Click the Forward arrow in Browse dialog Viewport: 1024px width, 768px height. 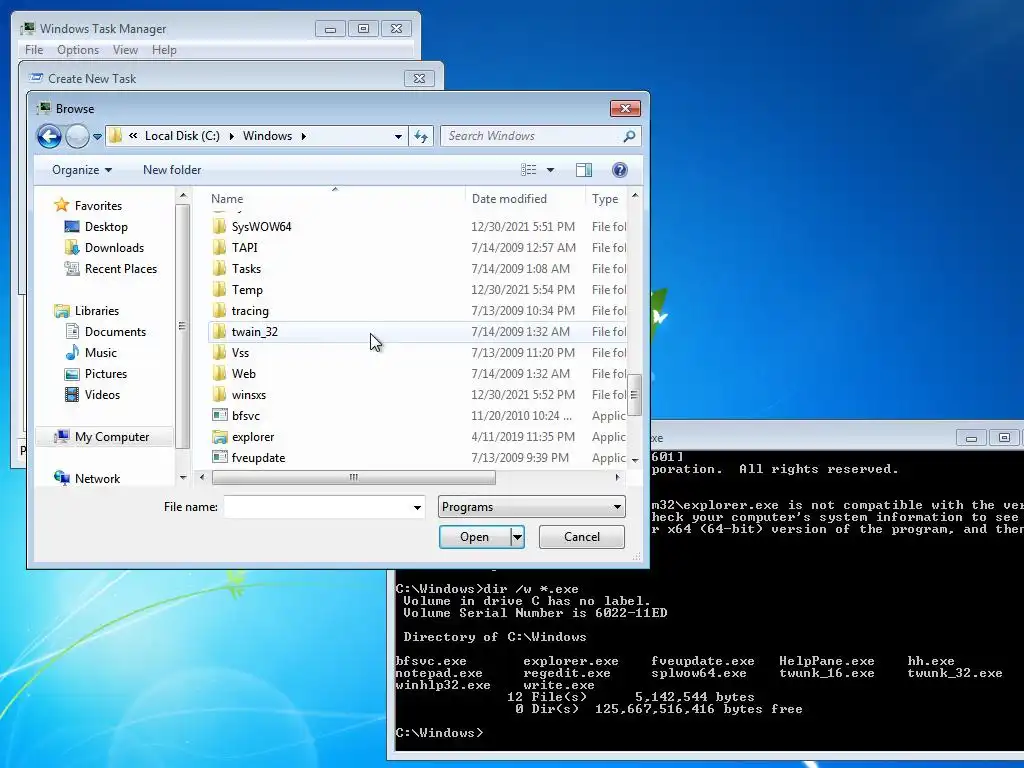tap(77, 136)
